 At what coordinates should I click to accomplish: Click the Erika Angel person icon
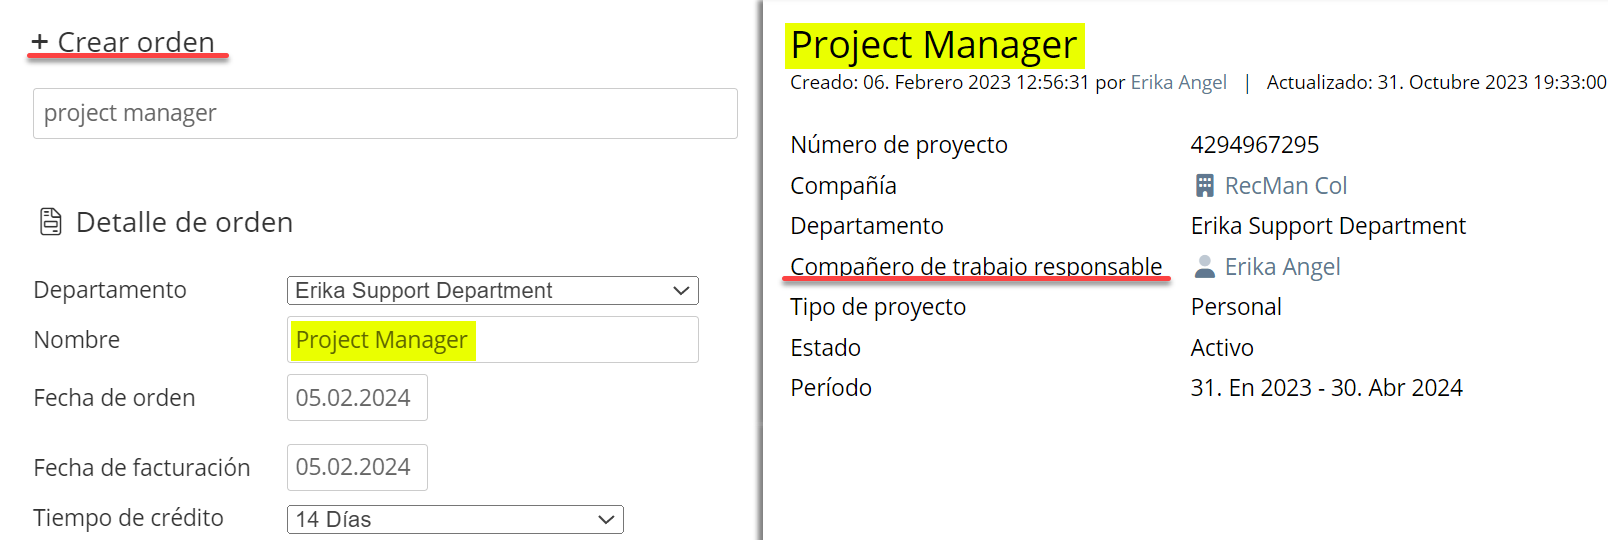[1204, 267]
